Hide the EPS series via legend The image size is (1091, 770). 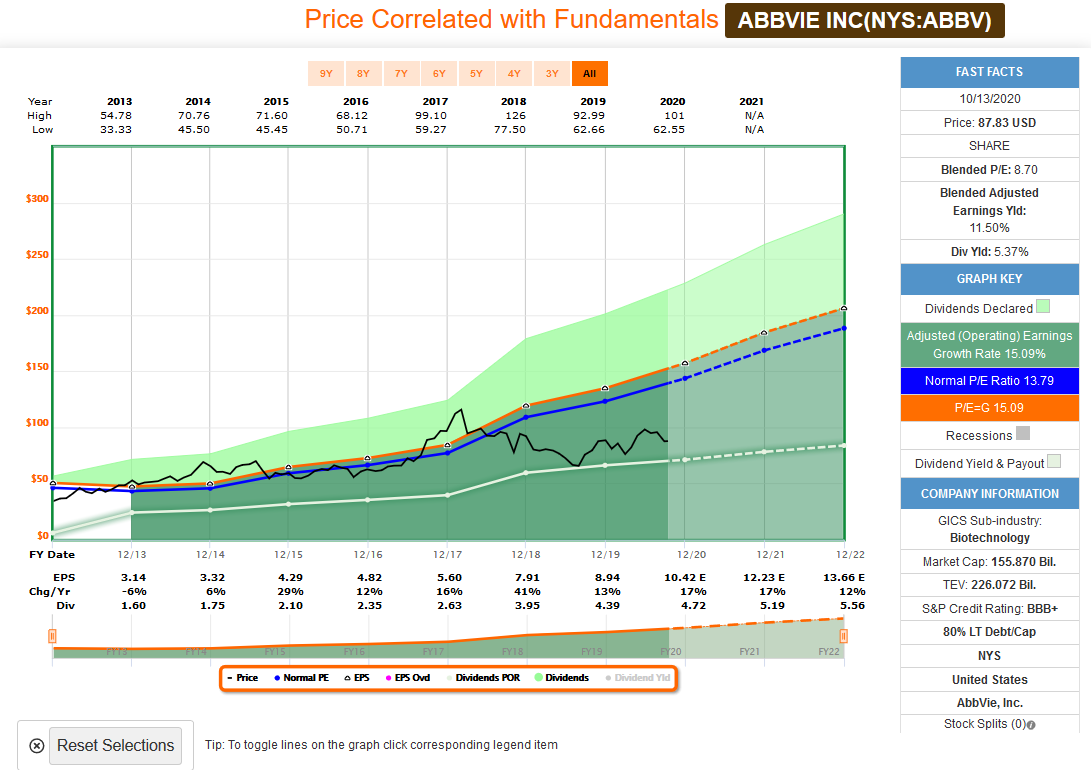(357, 677)
